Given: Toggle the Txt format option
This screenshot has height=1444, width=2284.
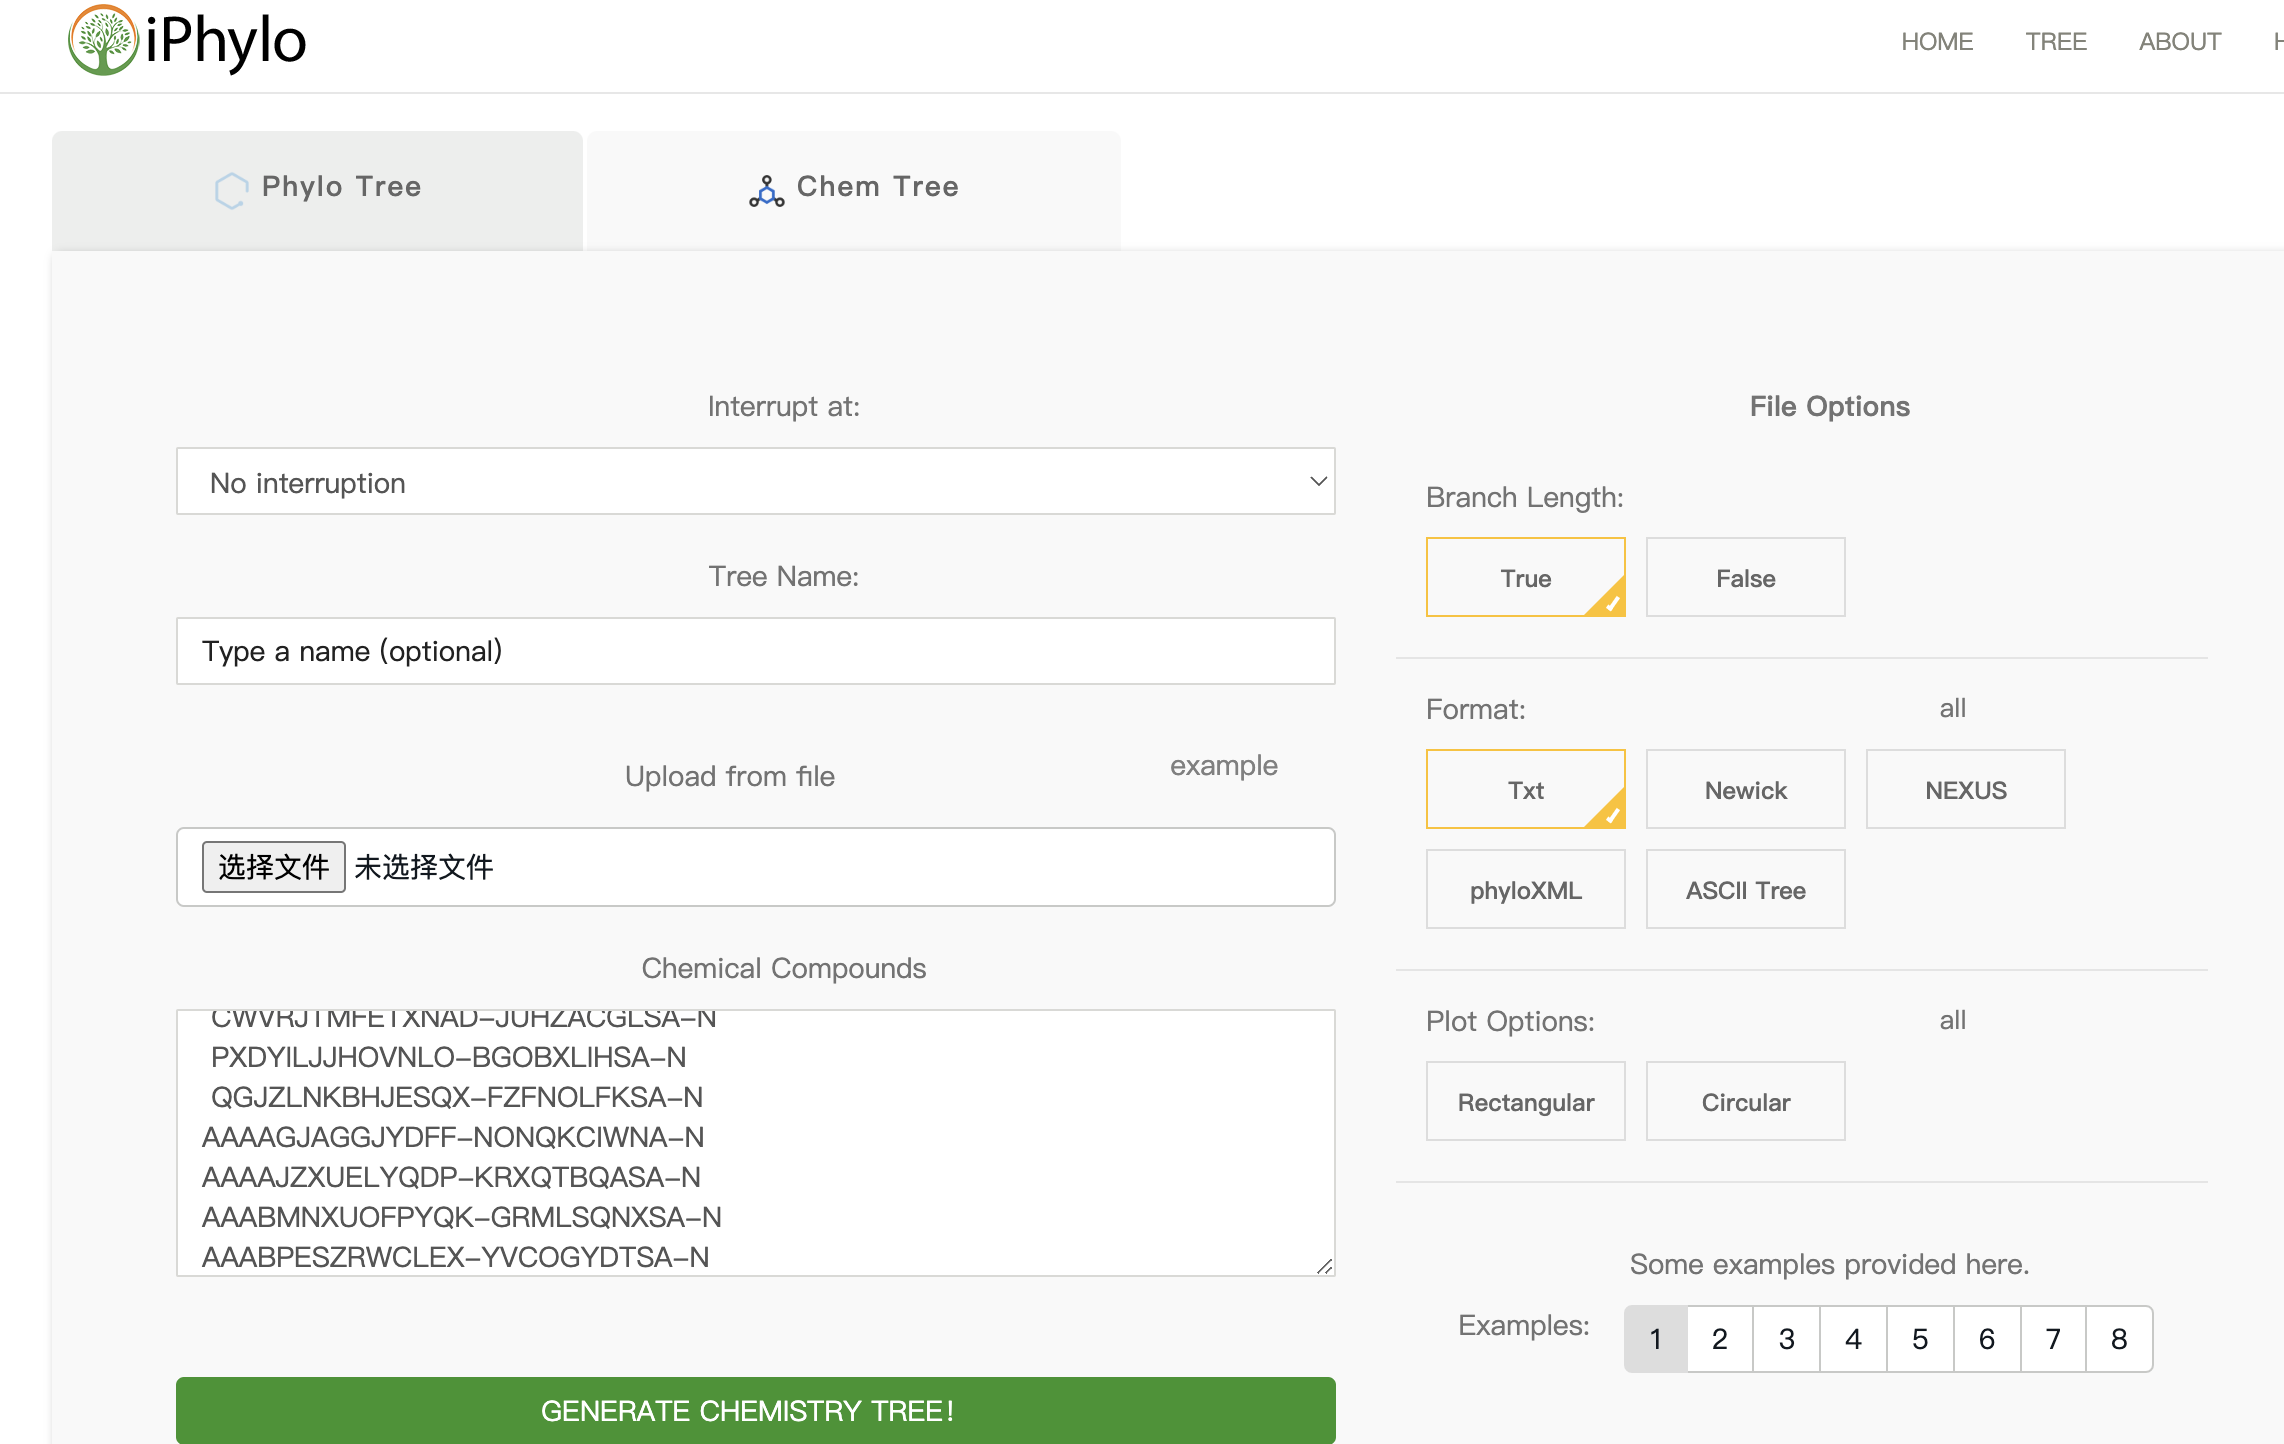Looking at the screenshot, I should (1525, 790).
